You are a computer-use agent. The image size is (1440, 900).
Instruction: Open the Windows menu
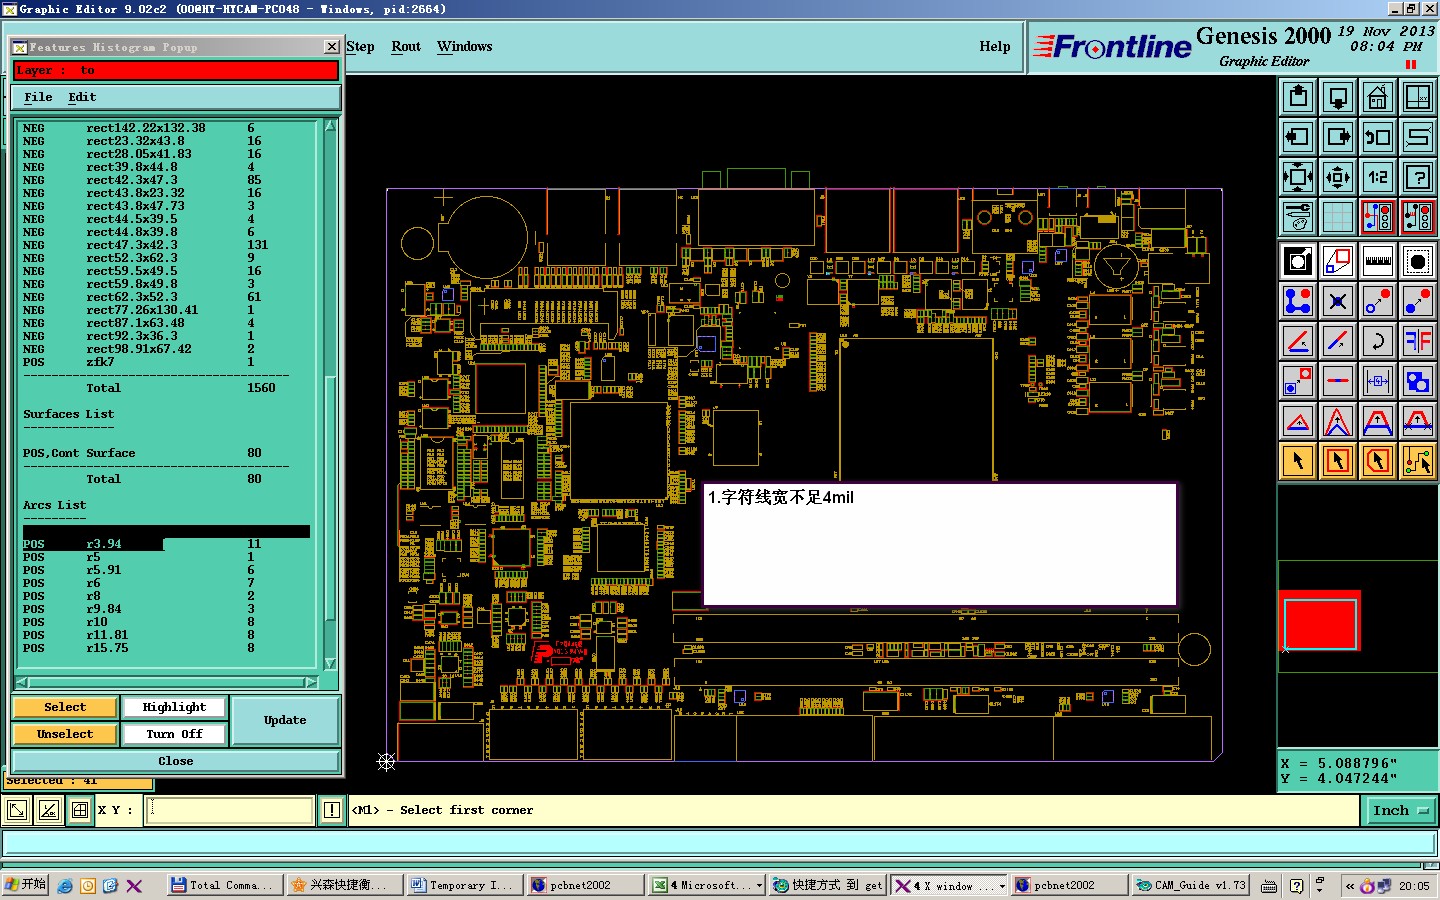click(x=464, y=47)
